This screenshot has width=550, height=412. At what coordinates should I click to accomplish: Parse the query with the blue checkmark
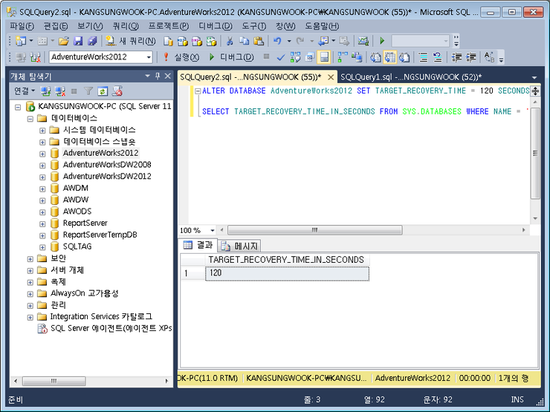pos(281,57)
